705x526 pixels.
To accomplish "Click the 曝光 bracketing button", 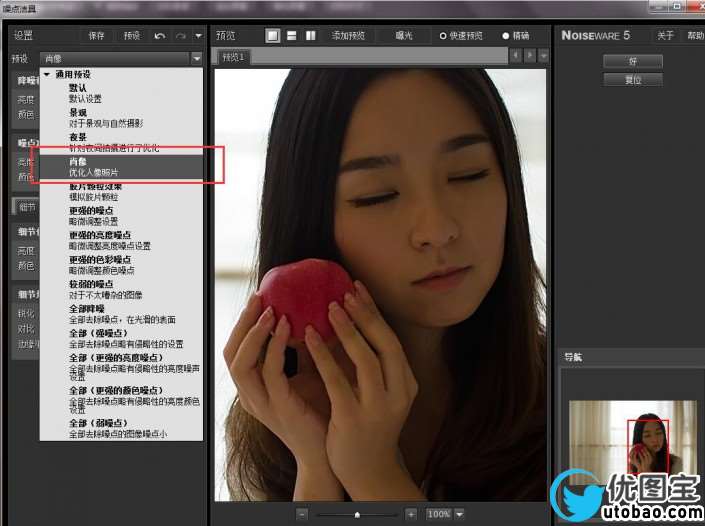I will [403, 36].
